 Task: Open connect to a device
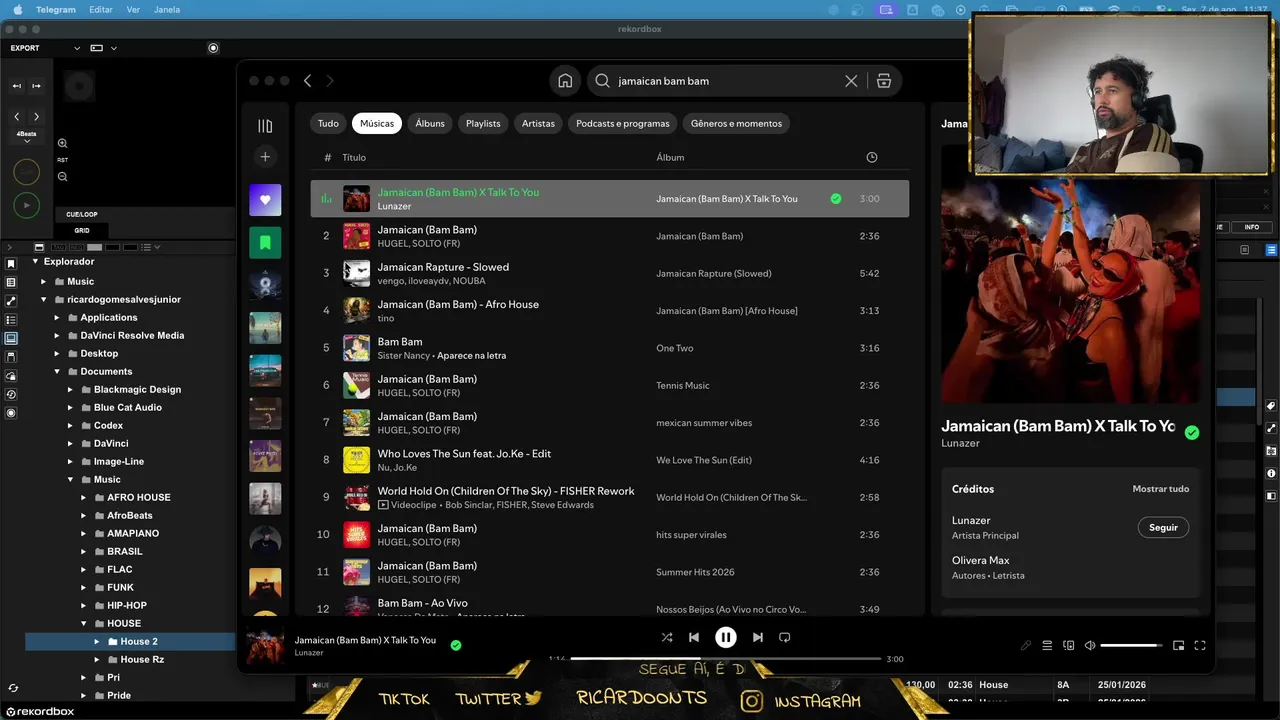(1068, 646)
